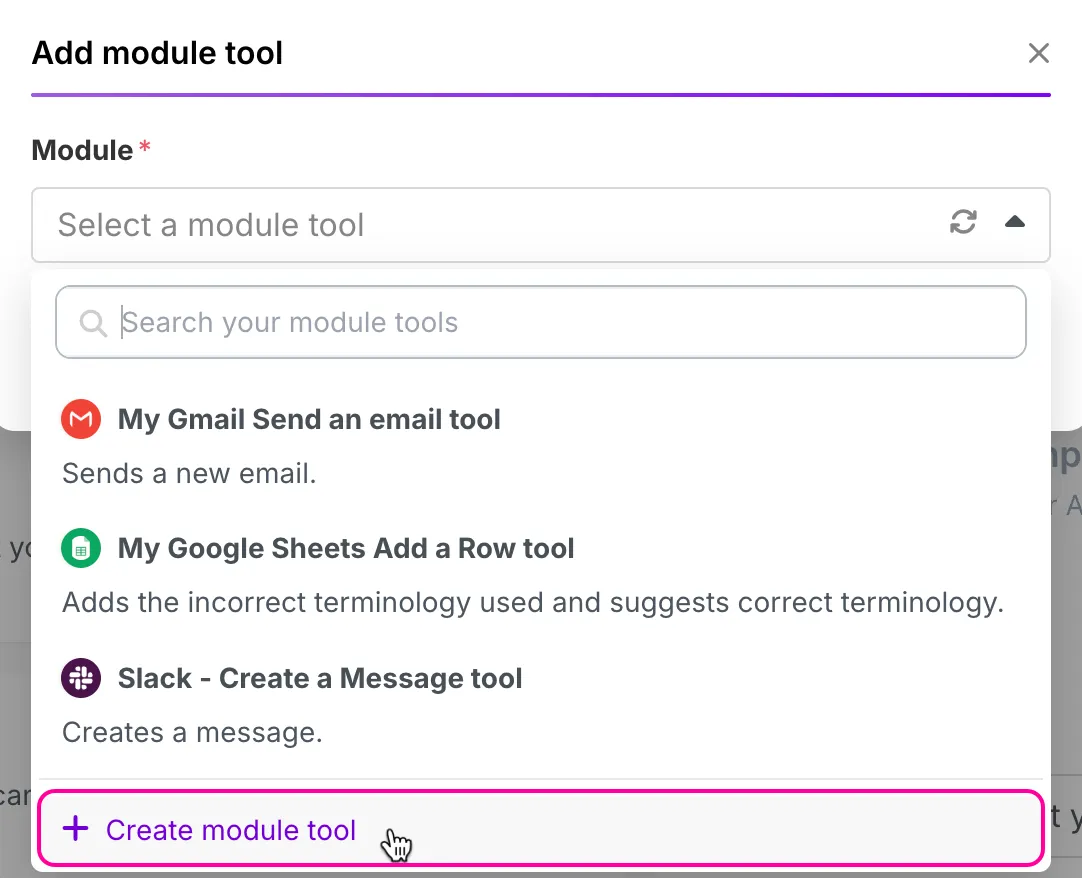
Task: Click the 'Sends a new email.' description
Action: pos(189,474)
